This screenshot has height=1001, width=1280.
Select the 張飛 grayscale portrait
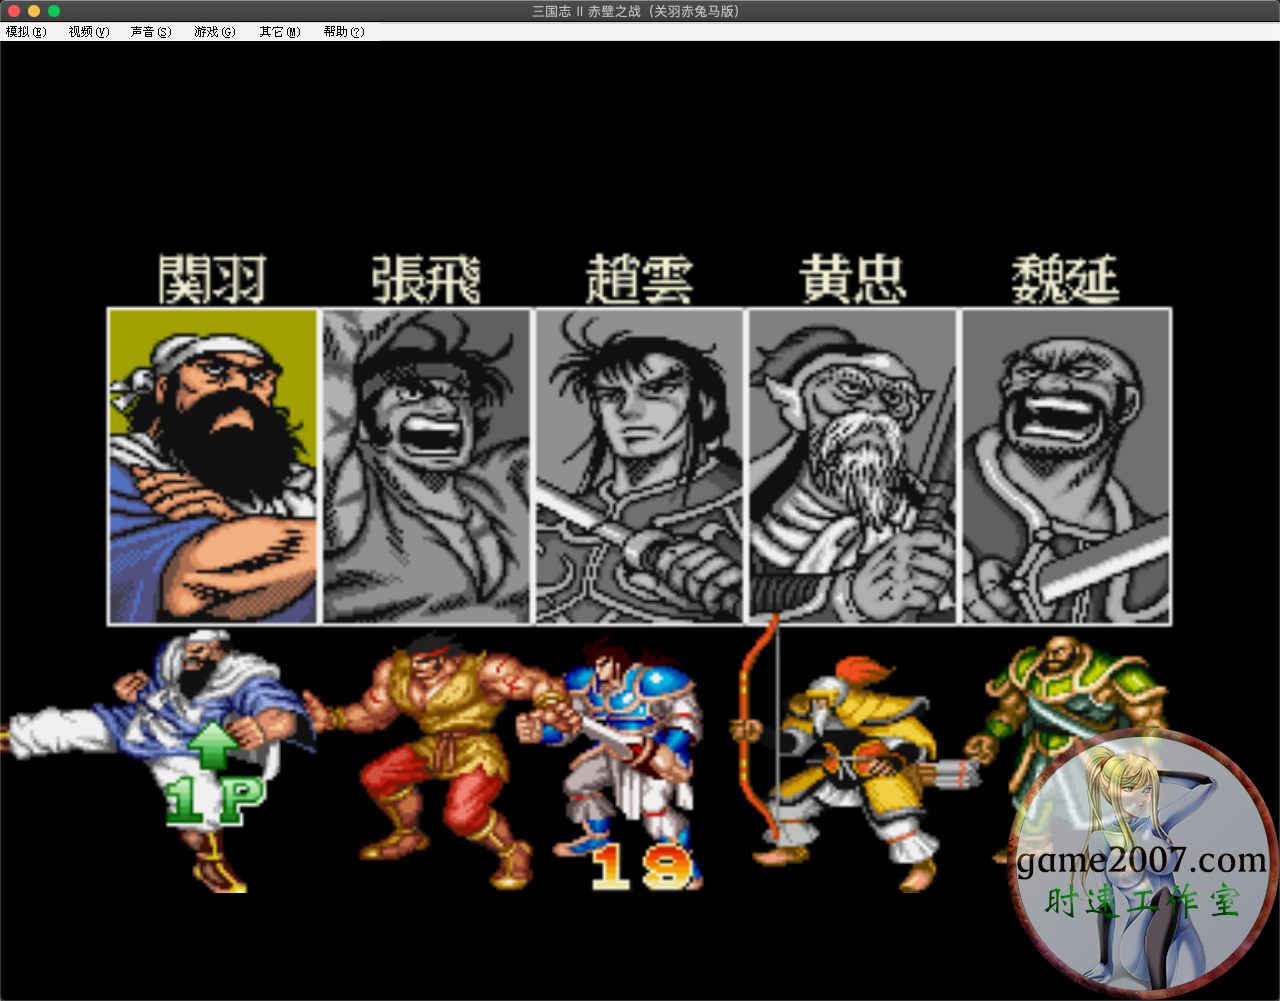tap(426, 466)
